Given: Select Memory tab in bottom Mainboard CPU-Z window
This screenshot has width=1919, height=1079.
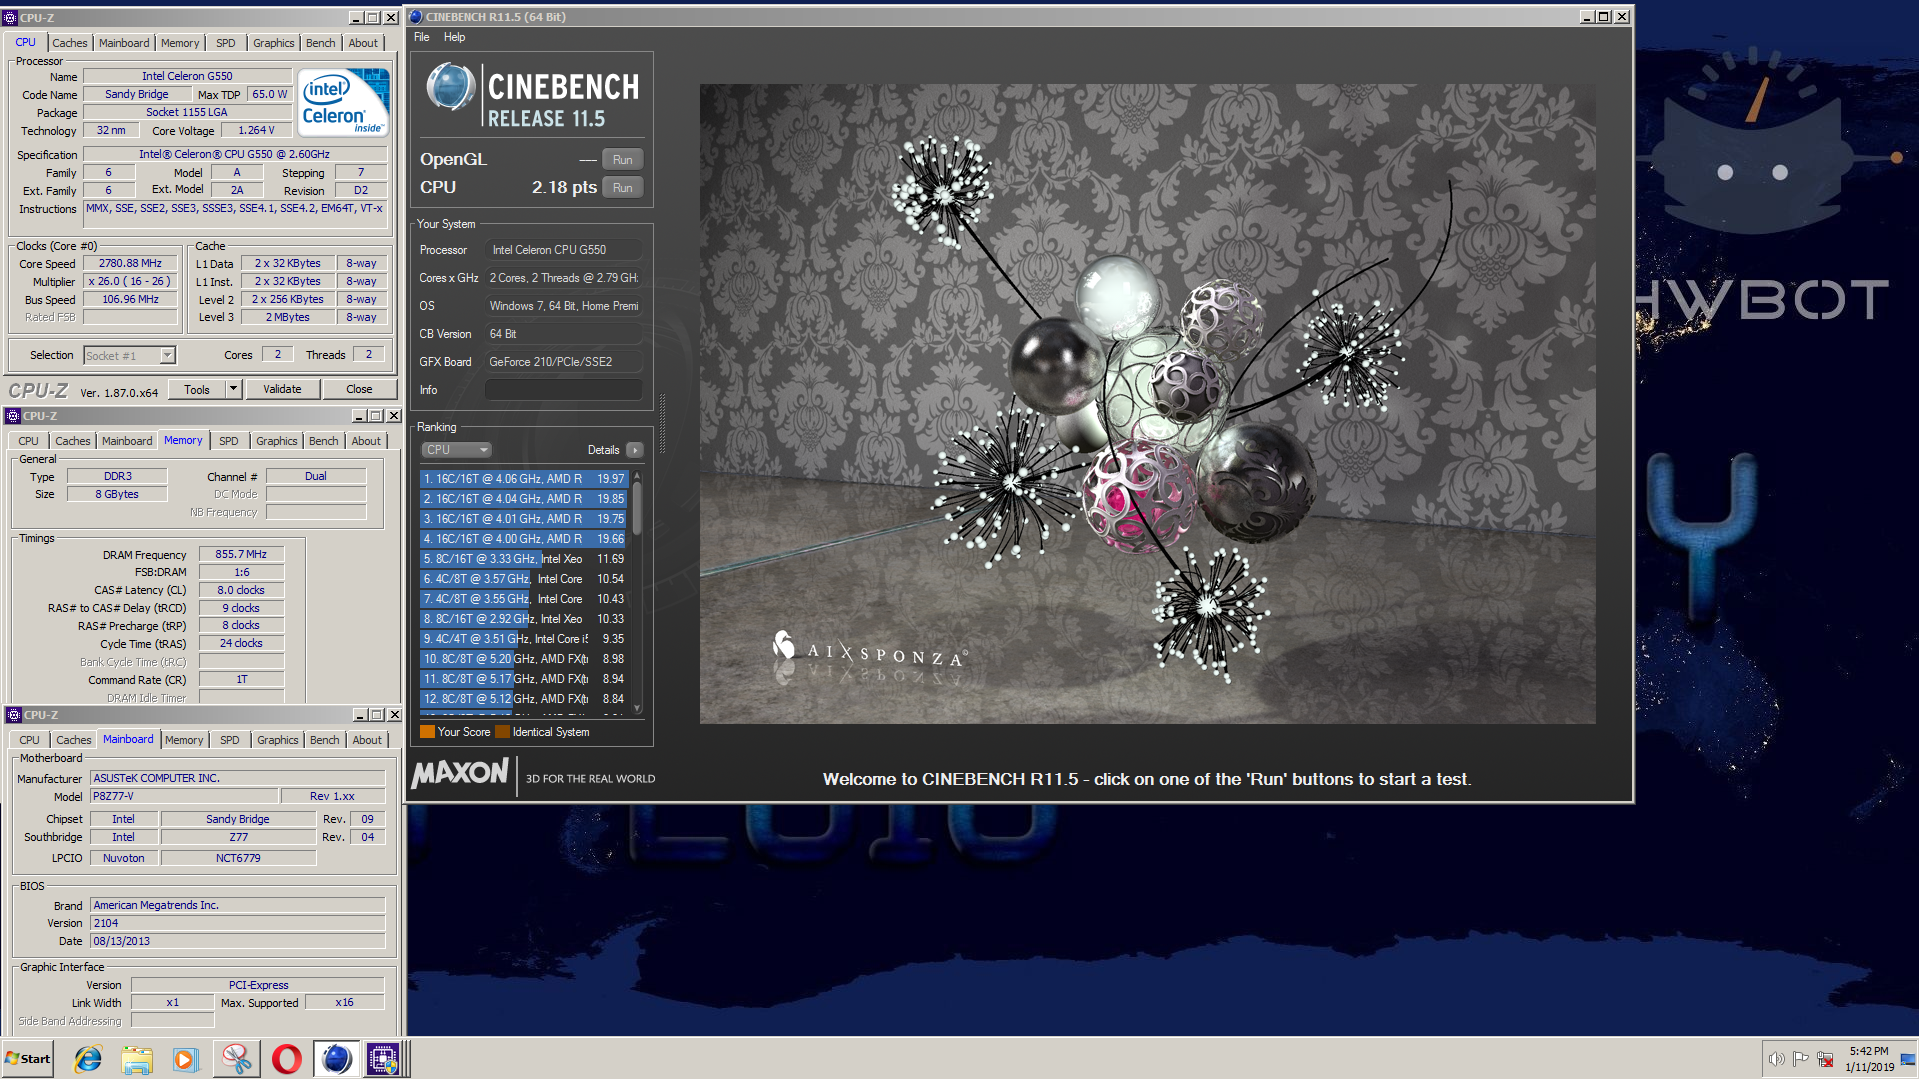Looking at the screenshot, I should pyautogui.click(x=184, y=740).
